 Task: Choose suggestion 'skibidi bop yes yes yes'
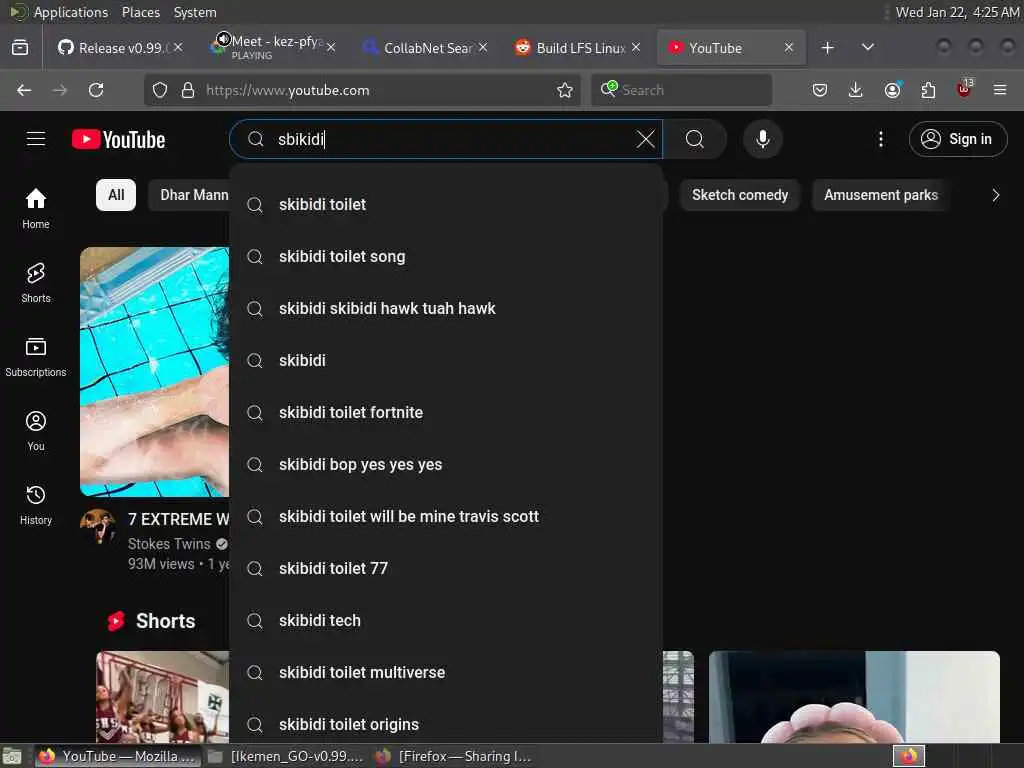pos(446,464)
